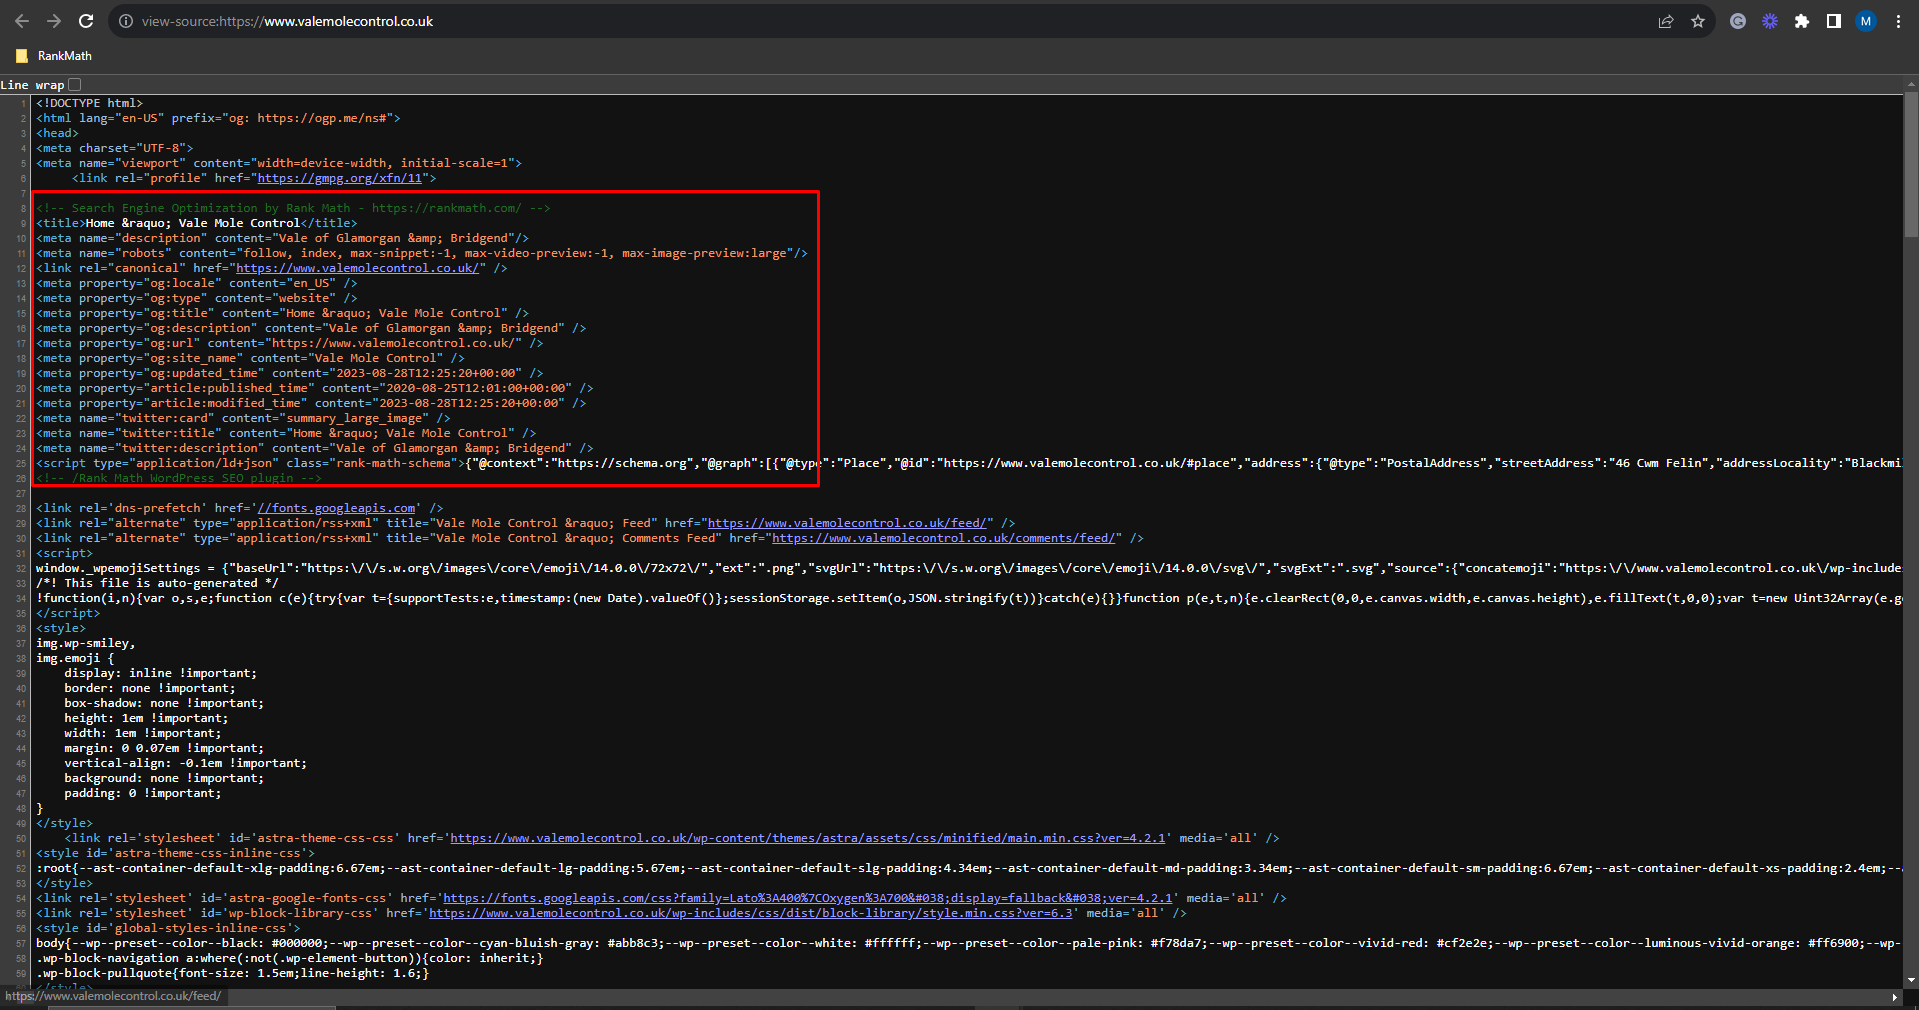The height and width of the screenshot is (1010, 1919).
Task: Open the site information icon in address bar
Action: 126,21
